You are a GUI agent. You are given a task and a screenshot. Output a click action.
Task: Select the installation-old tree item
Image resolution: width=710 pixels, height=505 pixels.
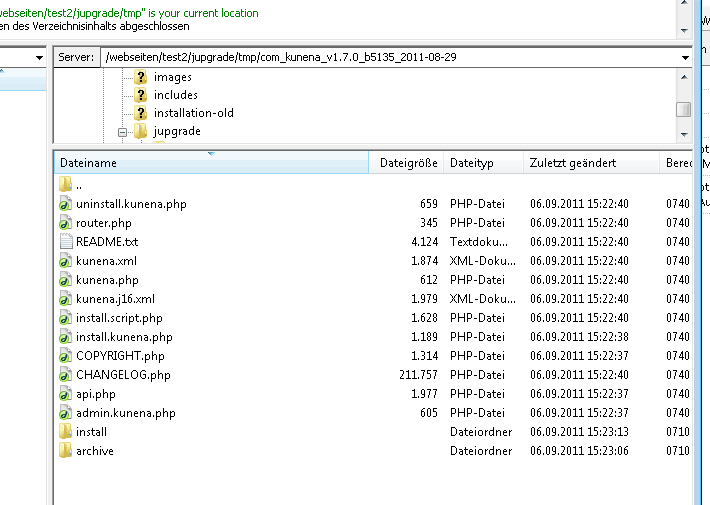194,113
